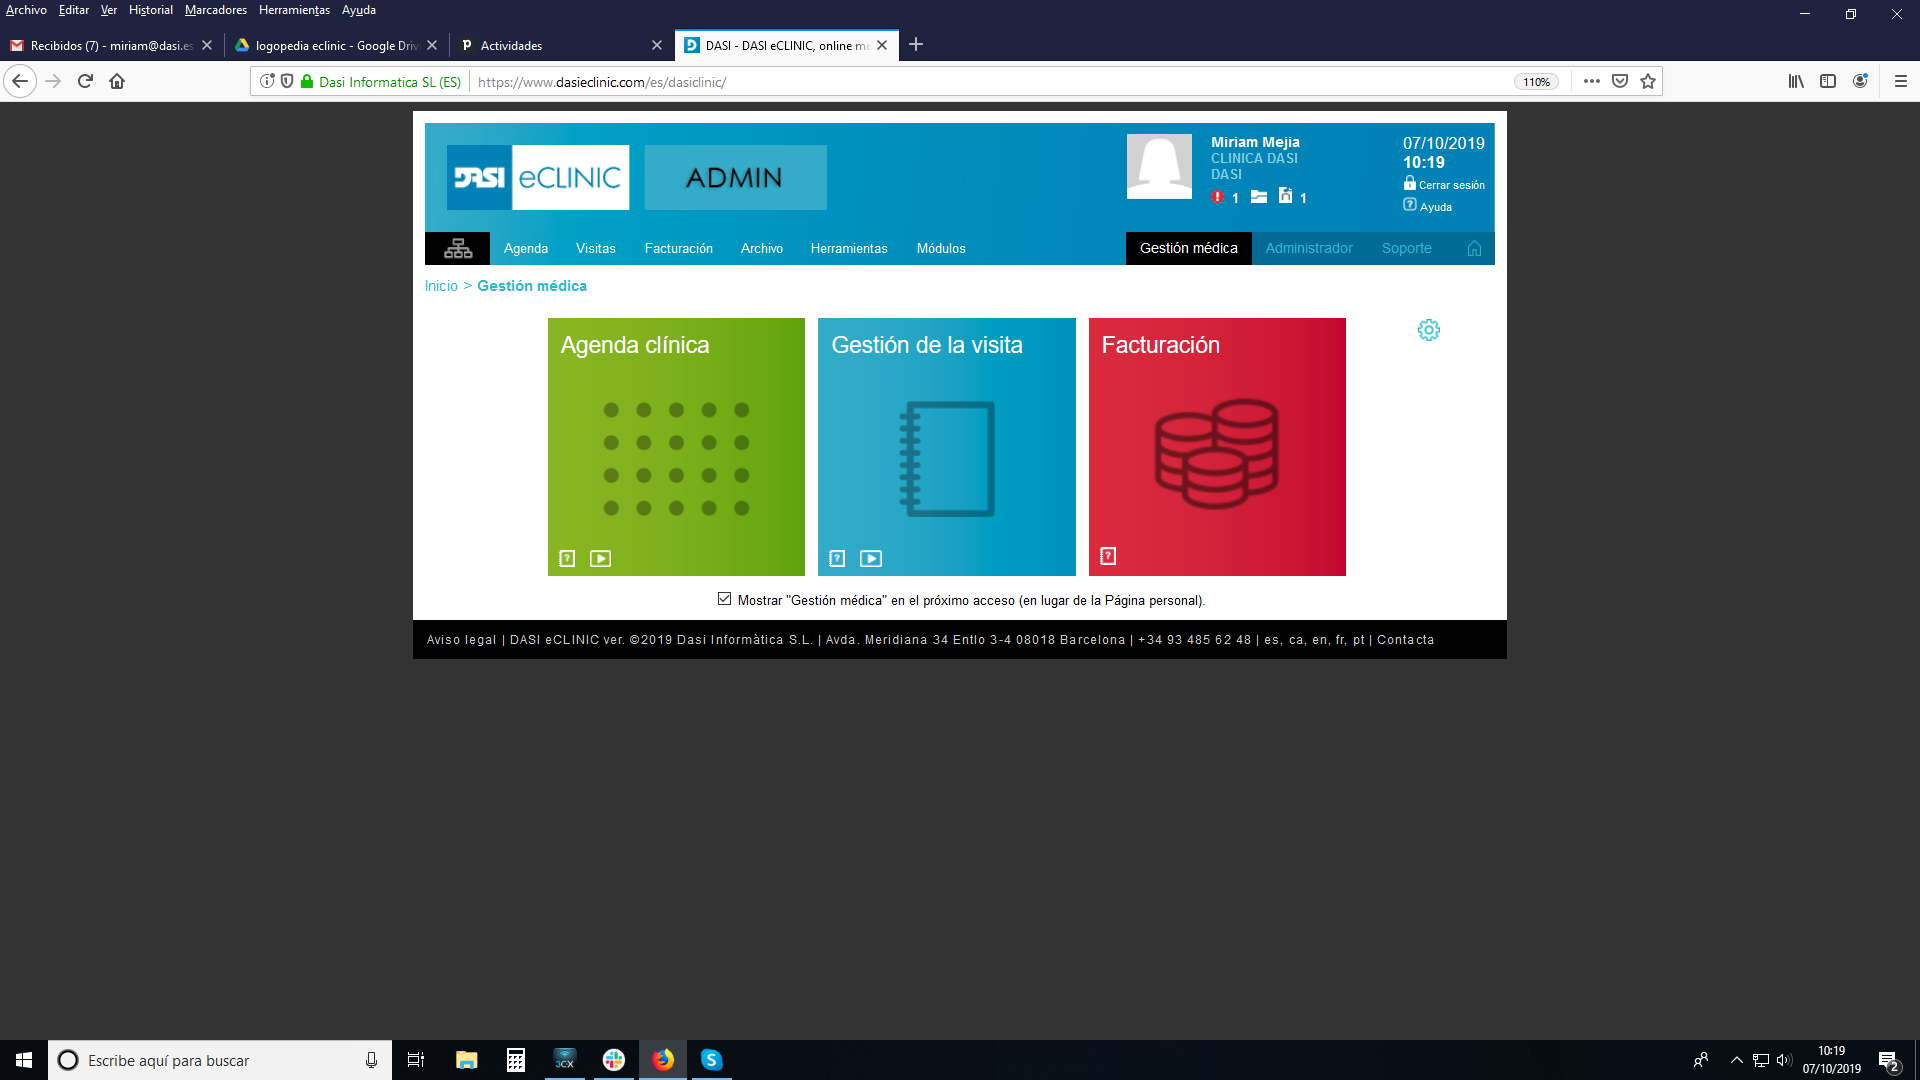Open the red Facturación tile

point(1217,447)
